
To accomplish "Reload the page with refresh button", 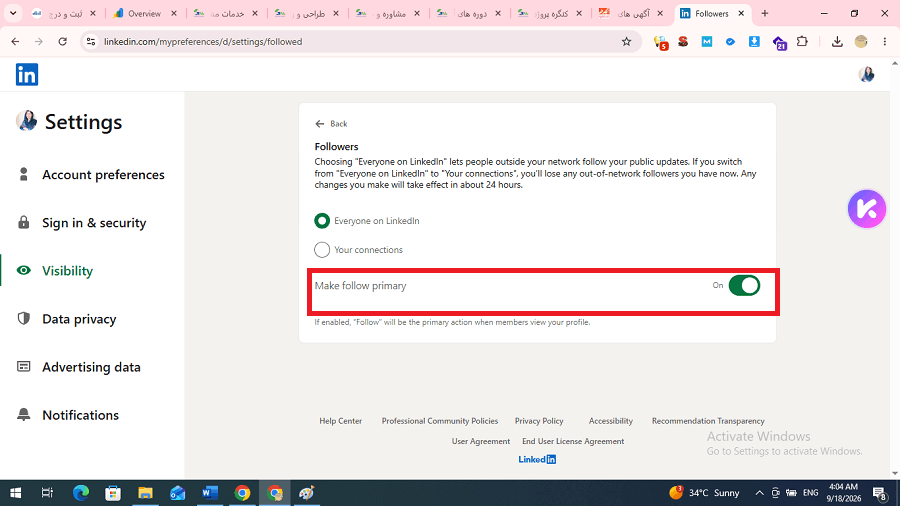I will click(x=63, y=41).
